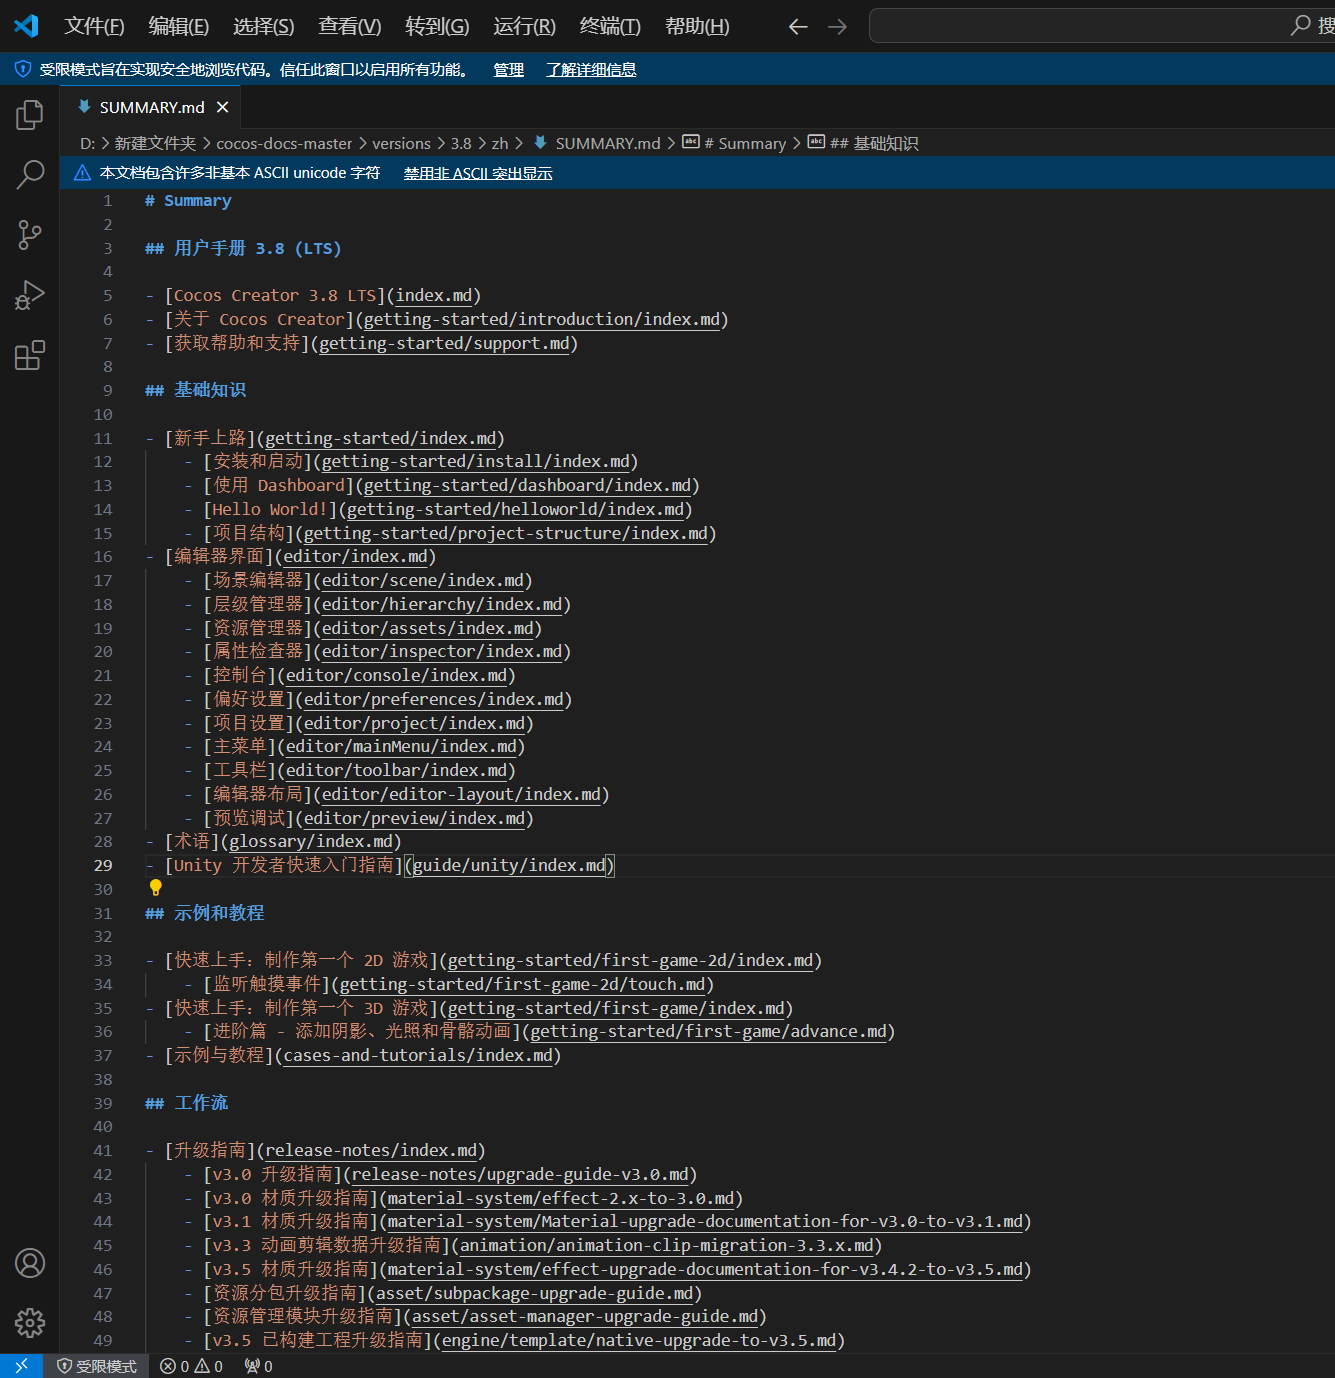The width and height of the screenshot is (1335, 1378).
Task: Open the 终端(T) menu
Action: pyautogui.click(x=610, y=26)
